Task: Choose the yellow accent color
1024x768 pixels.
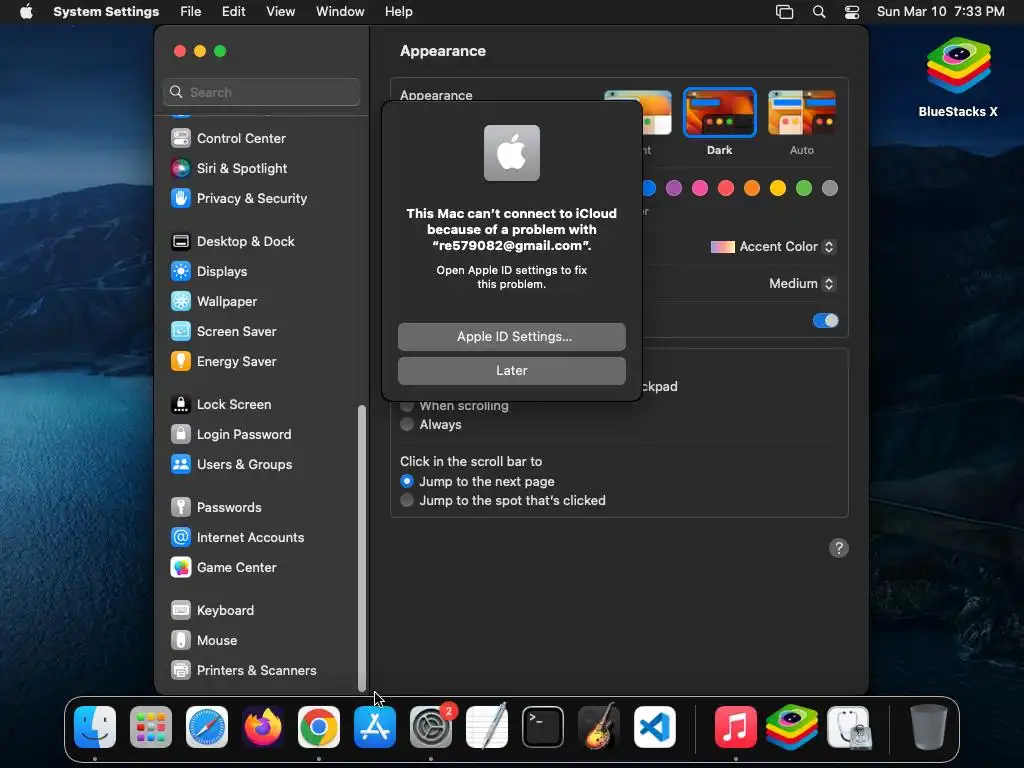Action: click(x=778, y=189)
